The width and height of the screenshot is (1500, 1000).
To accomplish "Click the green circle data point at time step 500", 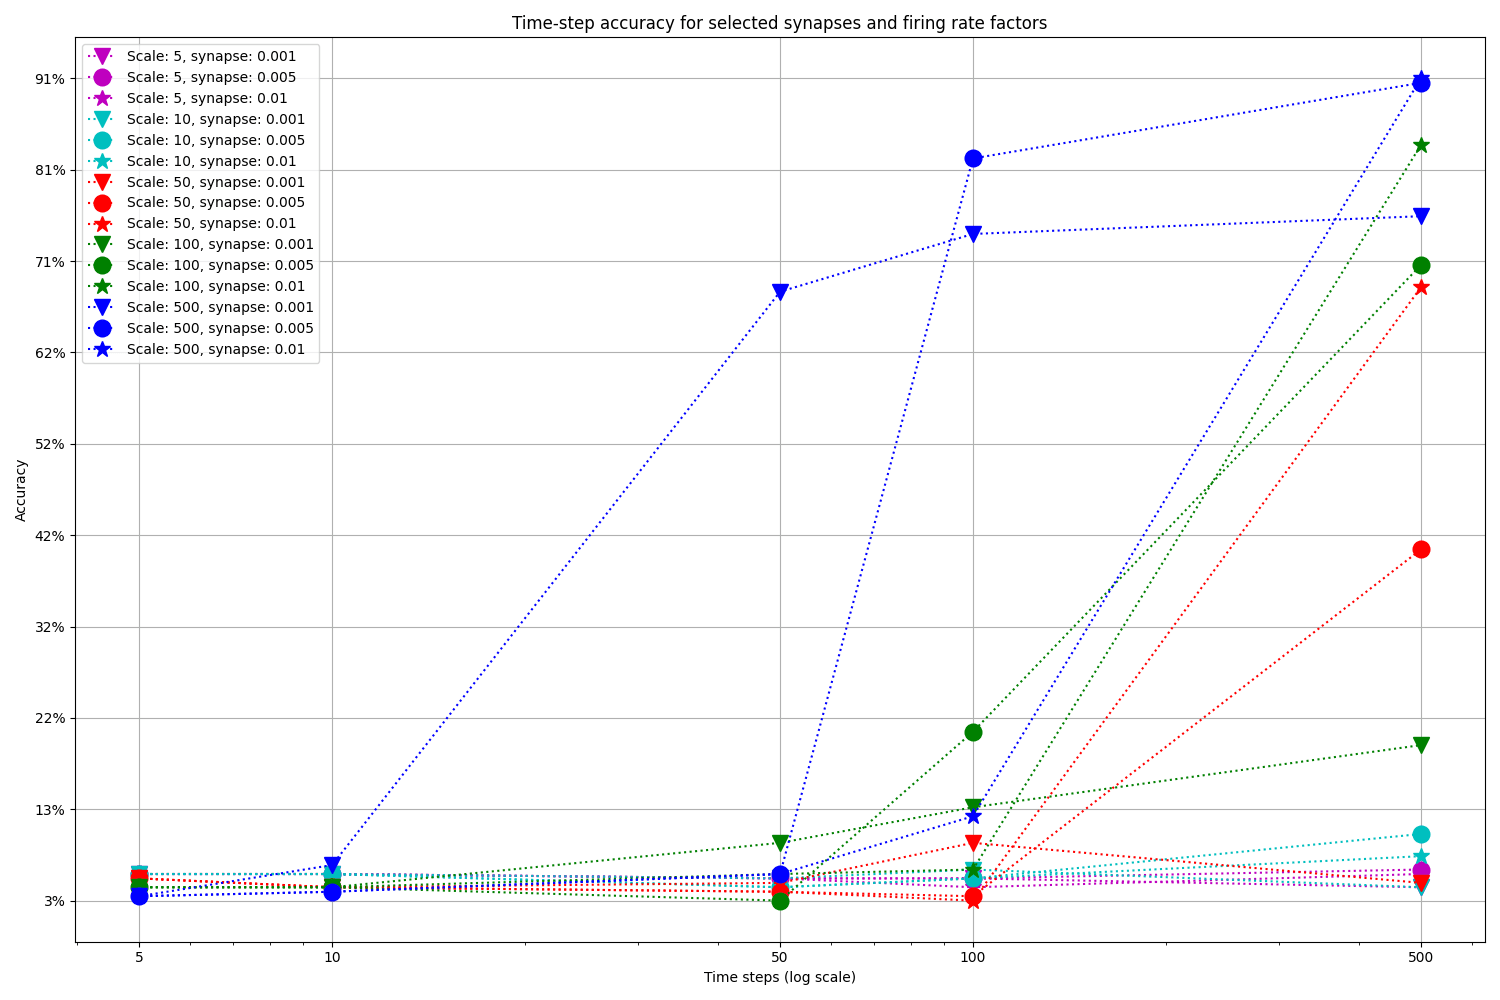I will click(1421, 265).
